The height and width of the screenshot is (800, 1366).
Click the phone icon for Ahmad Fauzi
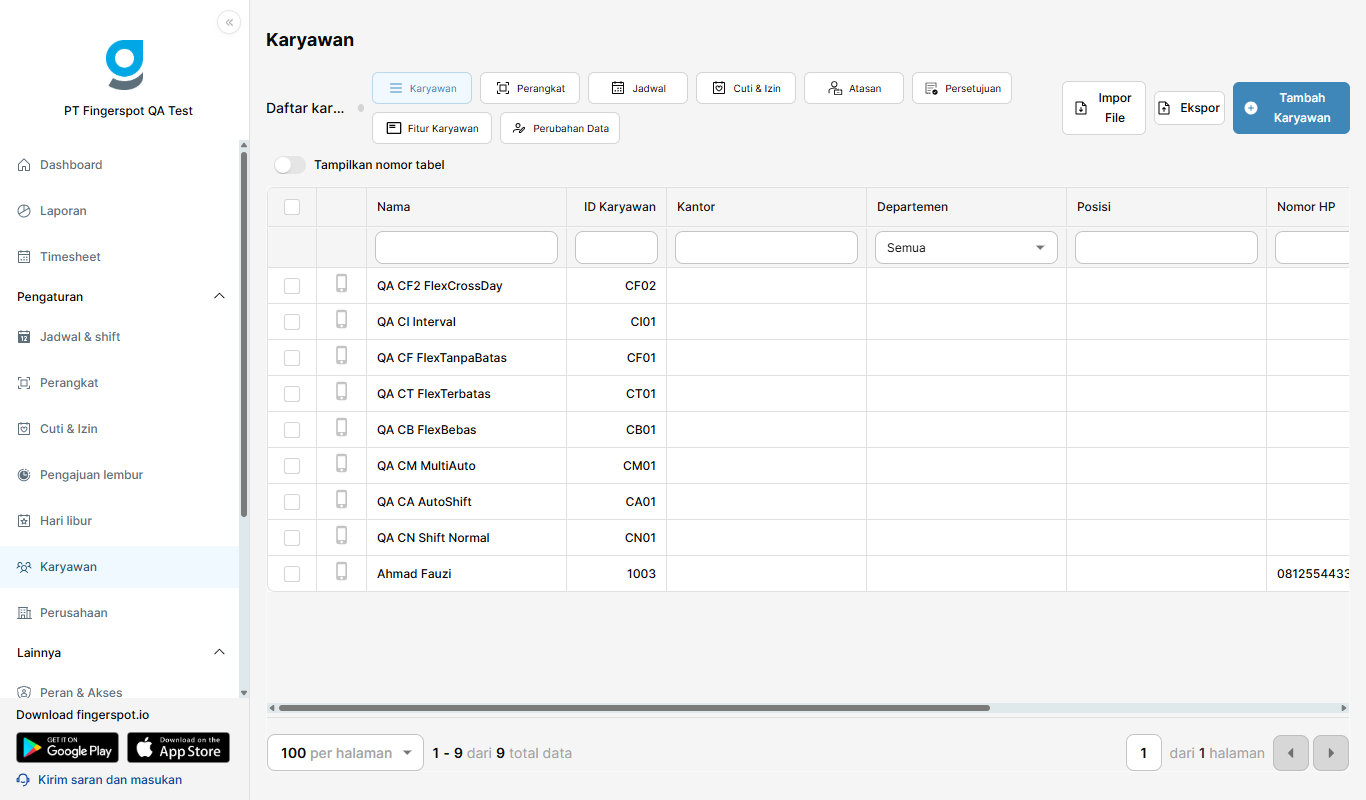(x=341, y=572)
